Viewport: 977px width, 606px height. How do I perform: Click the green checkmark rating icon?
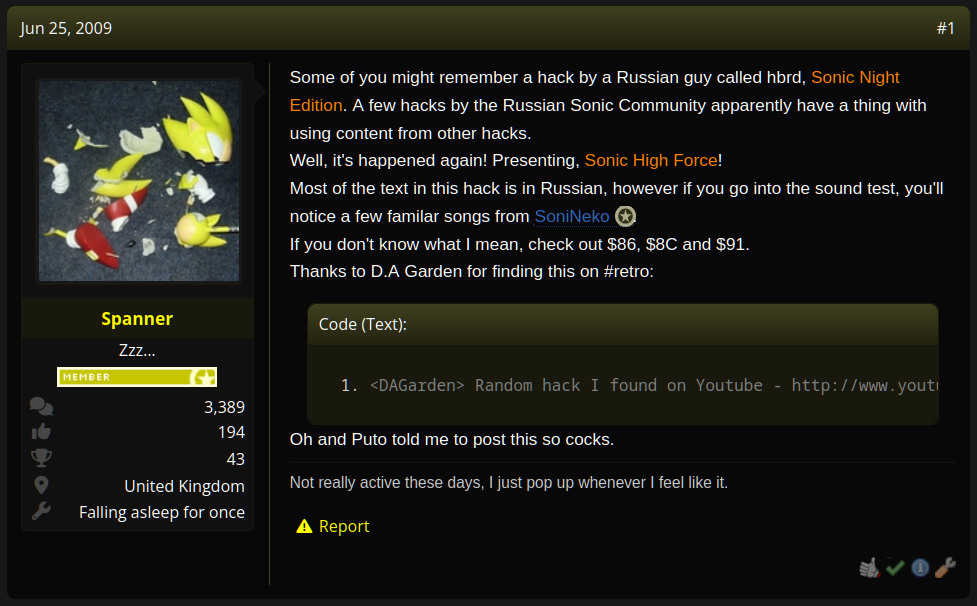(x=895, y=567)
